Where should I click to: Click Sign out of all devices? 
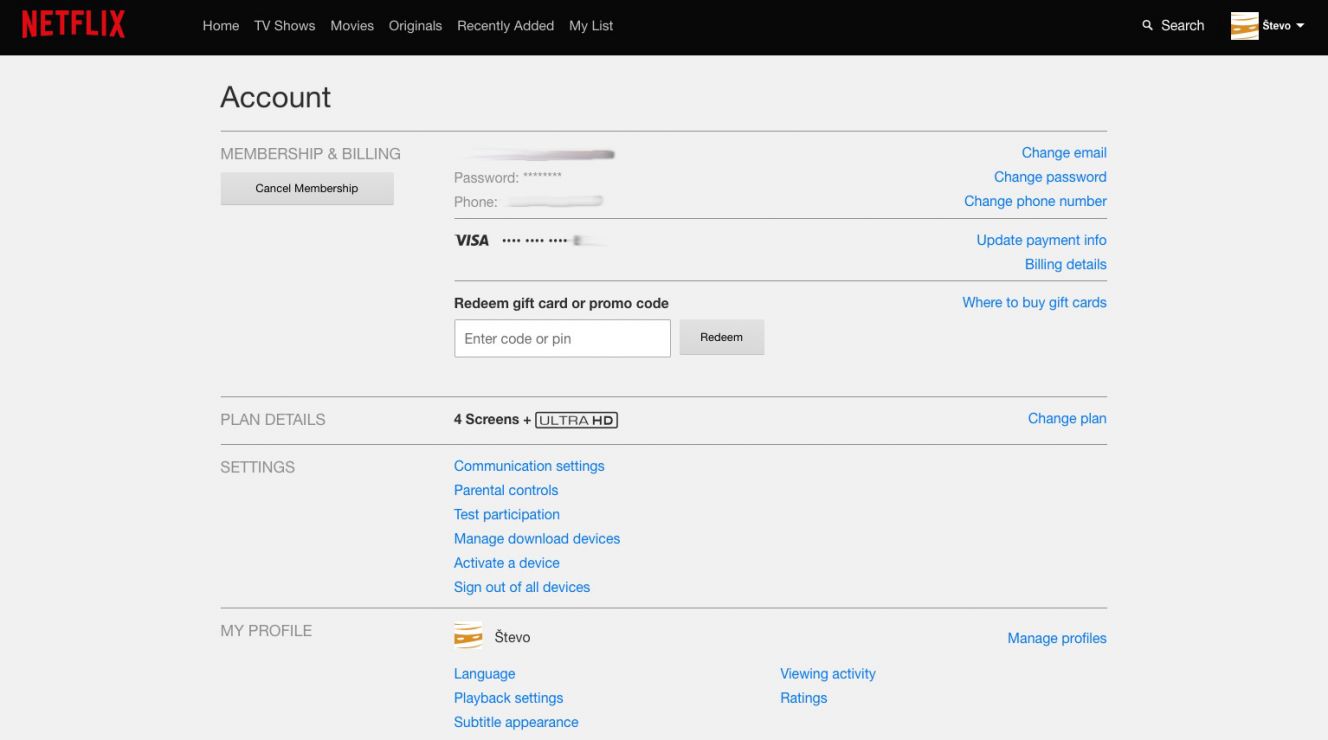[522, 587]
